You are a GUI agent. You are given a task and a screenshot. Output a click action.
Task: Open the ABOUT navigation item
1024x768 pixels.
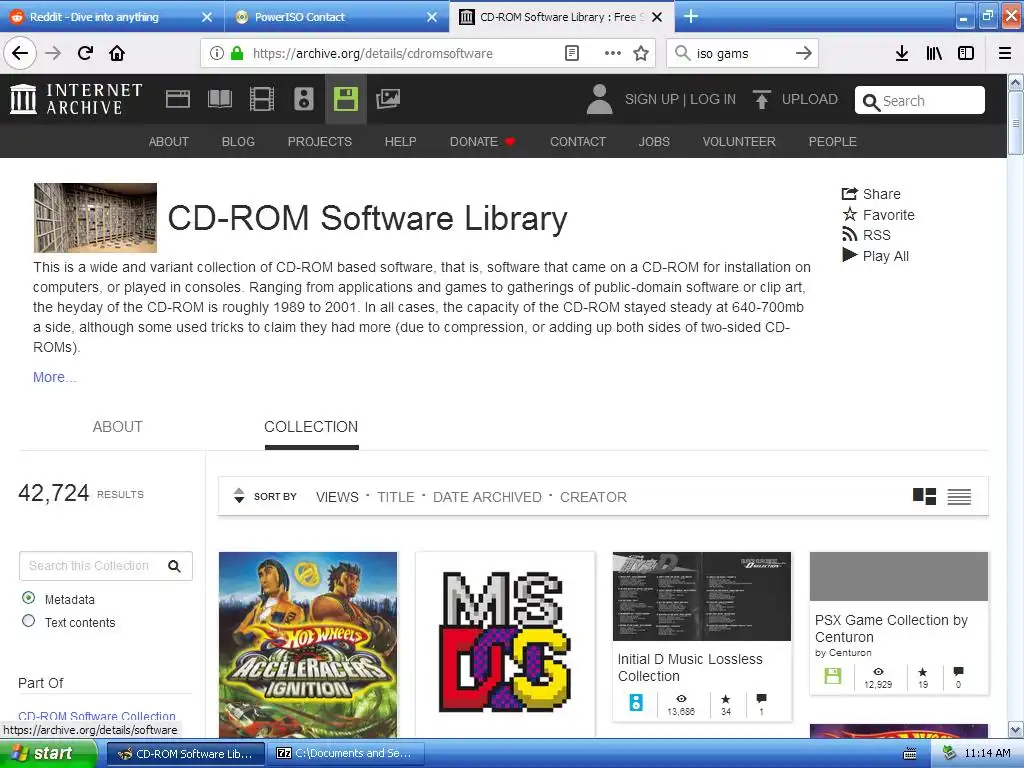tap(168, 142)
